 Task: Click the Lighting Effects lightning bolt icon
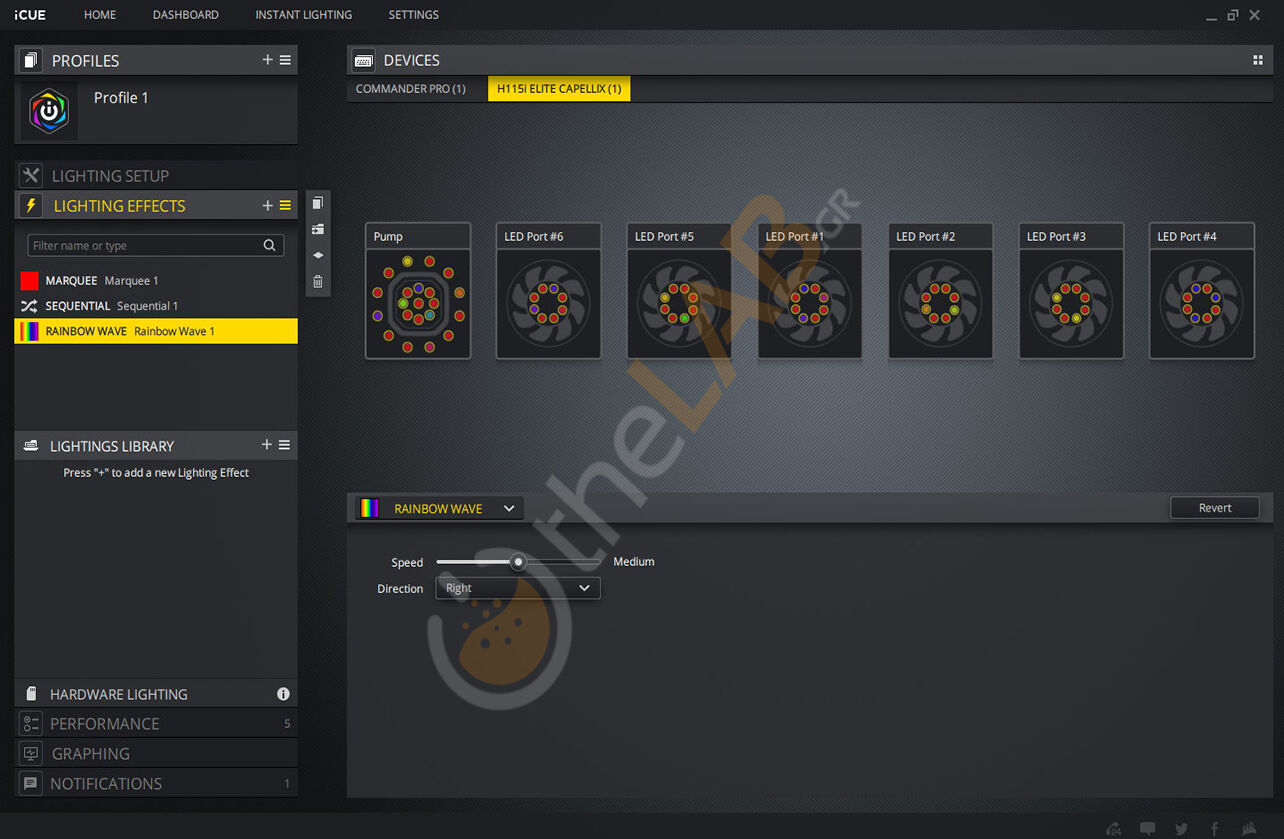tap(31, 205)
